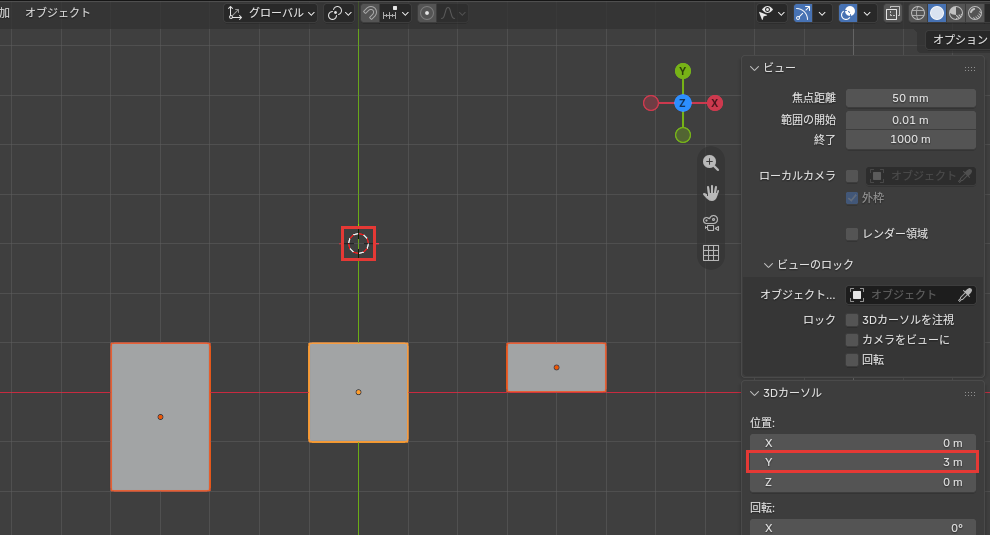The image size is (990, 535).
Task: Click the 3D cursor in the viewport
Action: (x=359, y=243)
